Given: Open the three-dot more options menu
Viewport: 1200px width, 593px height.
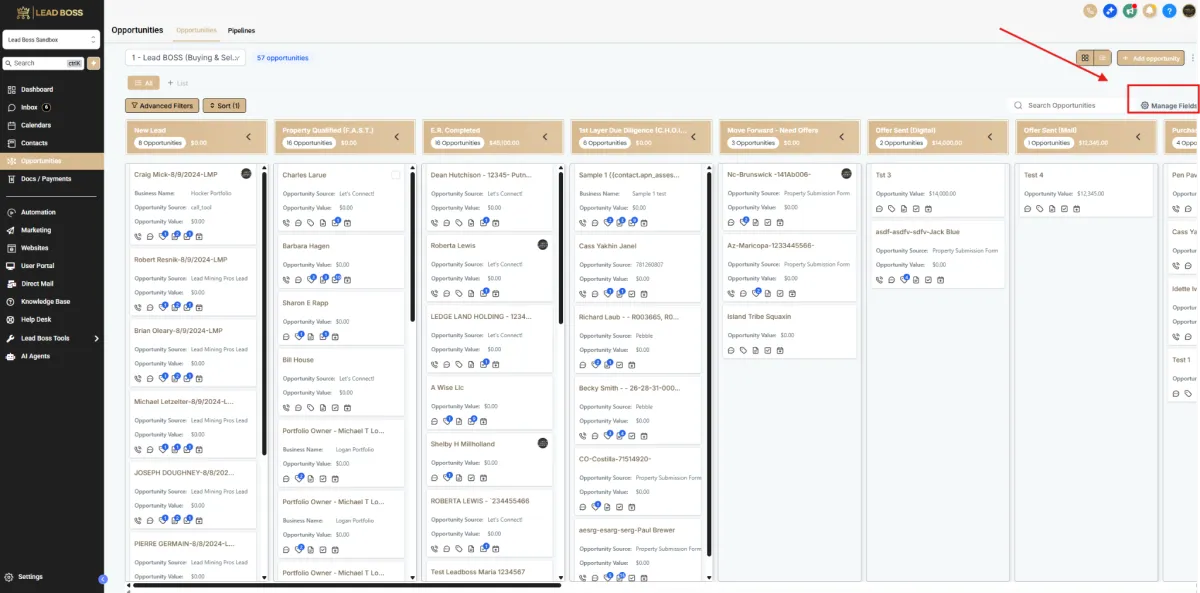Looking at the screenshot, I should [x=1193, y=58].
